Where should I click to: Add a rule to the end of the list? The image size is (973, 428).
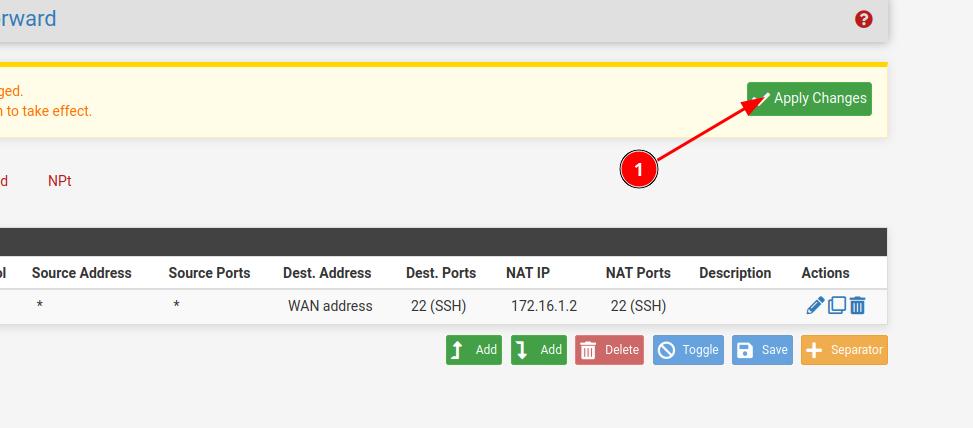point(539,350)
